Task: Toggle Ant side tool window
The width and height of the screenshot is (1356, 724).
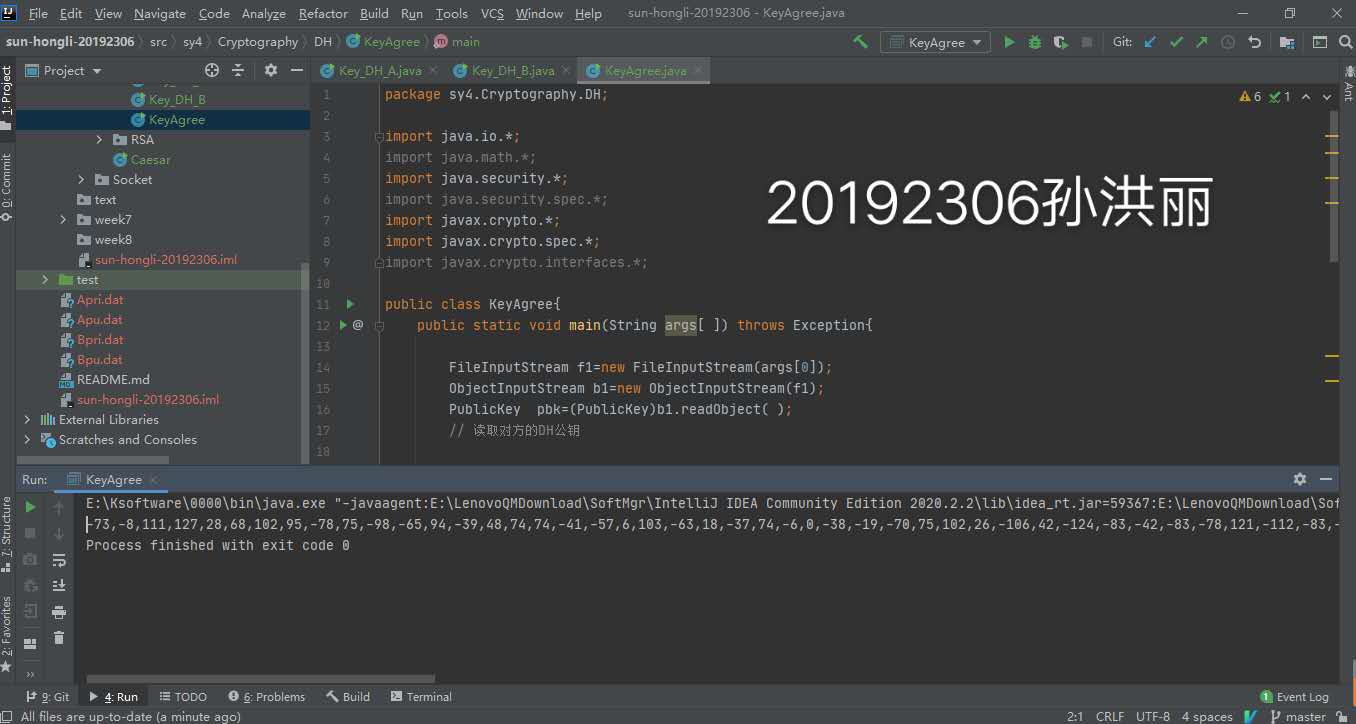Action: [x=1348, y=83]
